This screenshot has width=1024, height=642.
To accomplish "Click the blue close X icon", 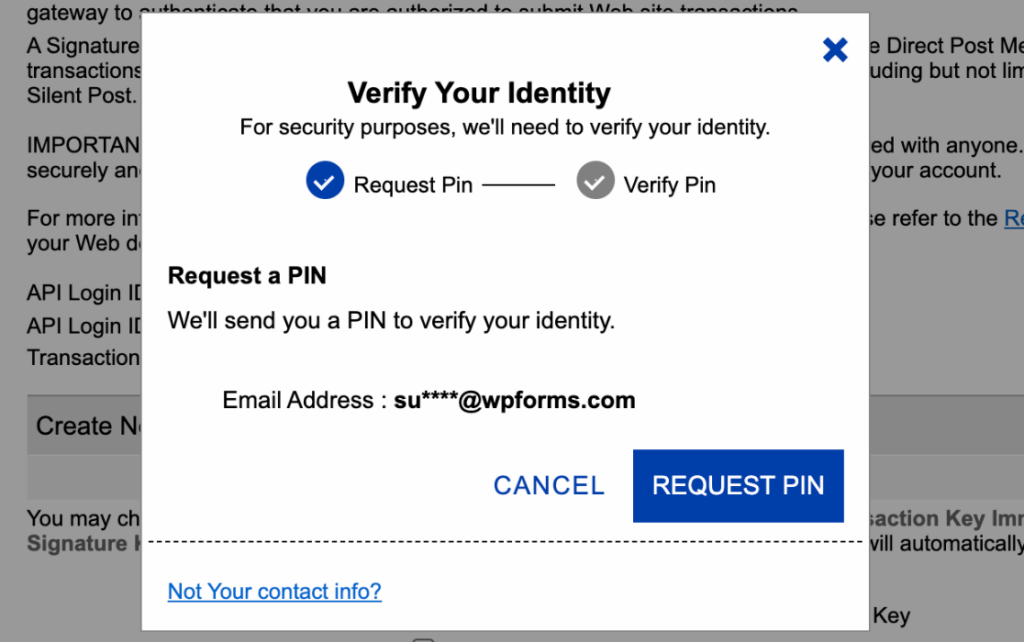I will tap(835, 49).
